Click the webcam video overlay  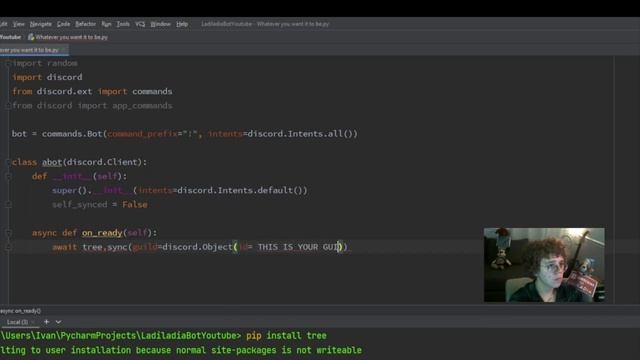[544, 265]
